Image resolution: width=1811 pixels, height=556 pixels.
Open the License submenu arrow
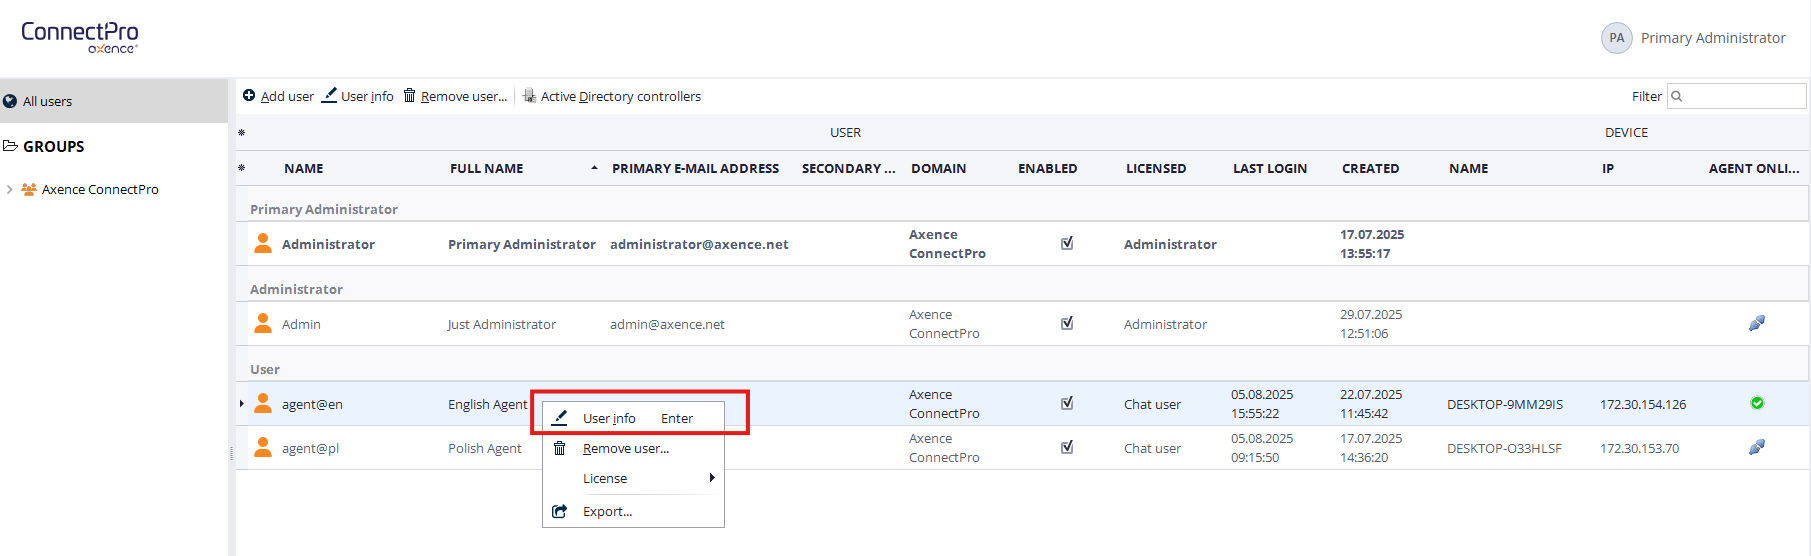pos(711,478)
